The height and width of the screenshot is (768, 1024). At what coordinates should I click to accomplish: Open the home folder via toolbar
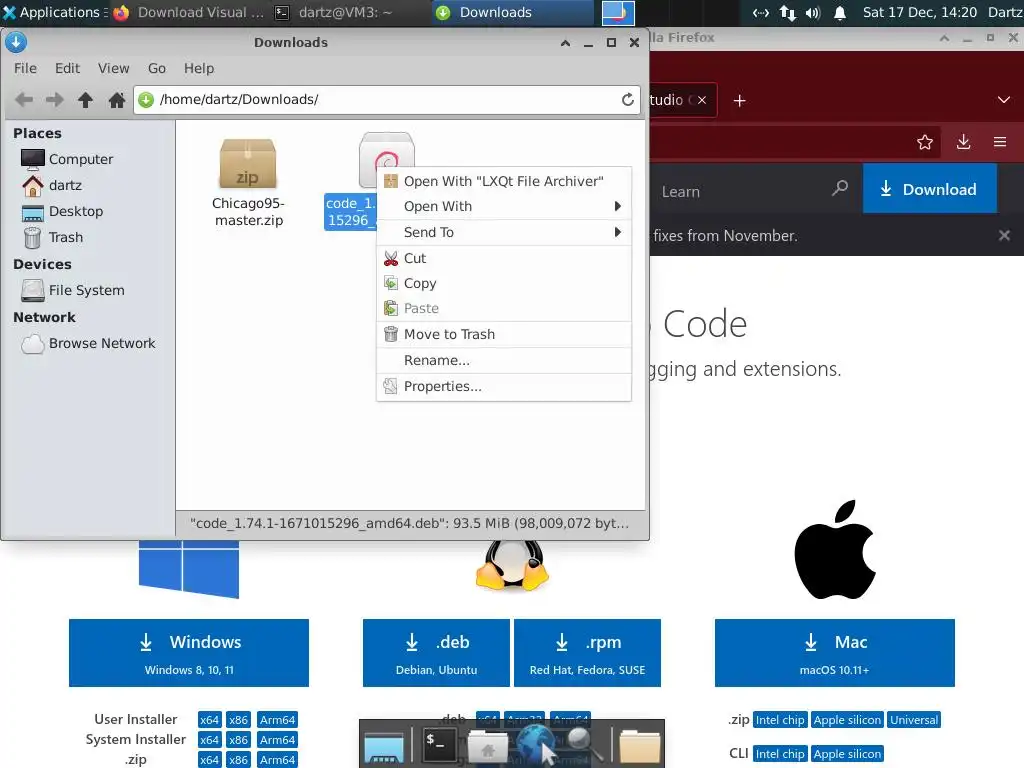tap(117, 100)
